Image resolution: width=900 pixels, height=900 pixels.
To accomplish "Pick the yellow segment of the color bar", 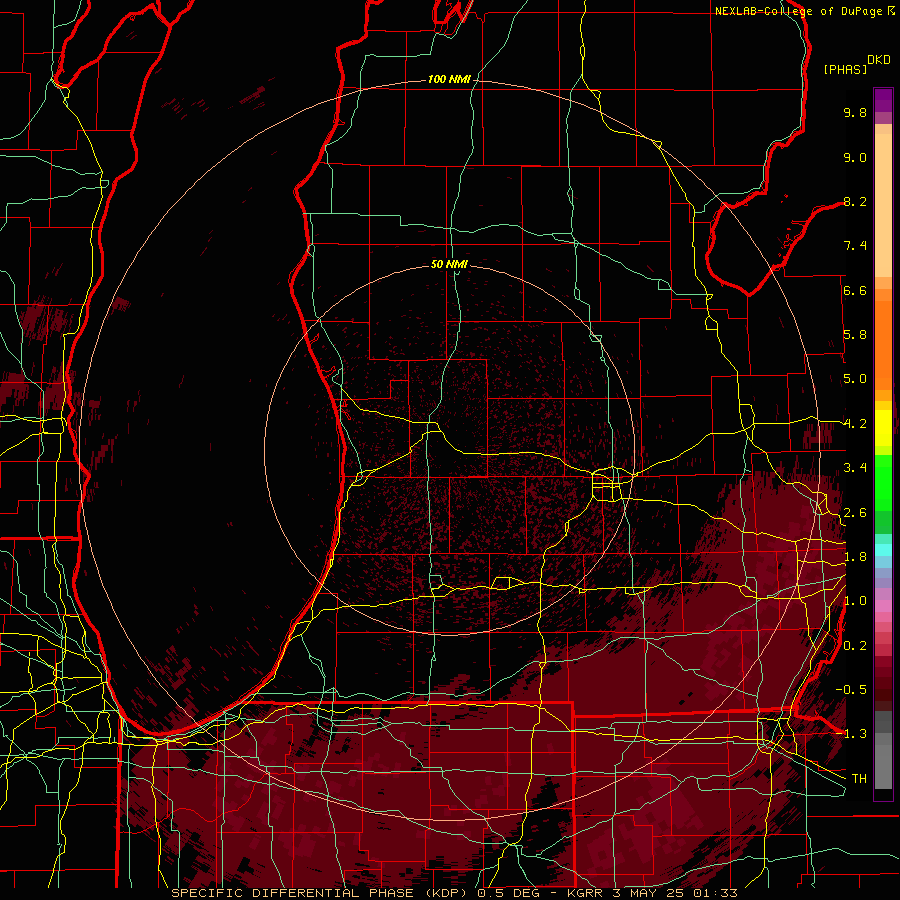I will tap(883, 428).
